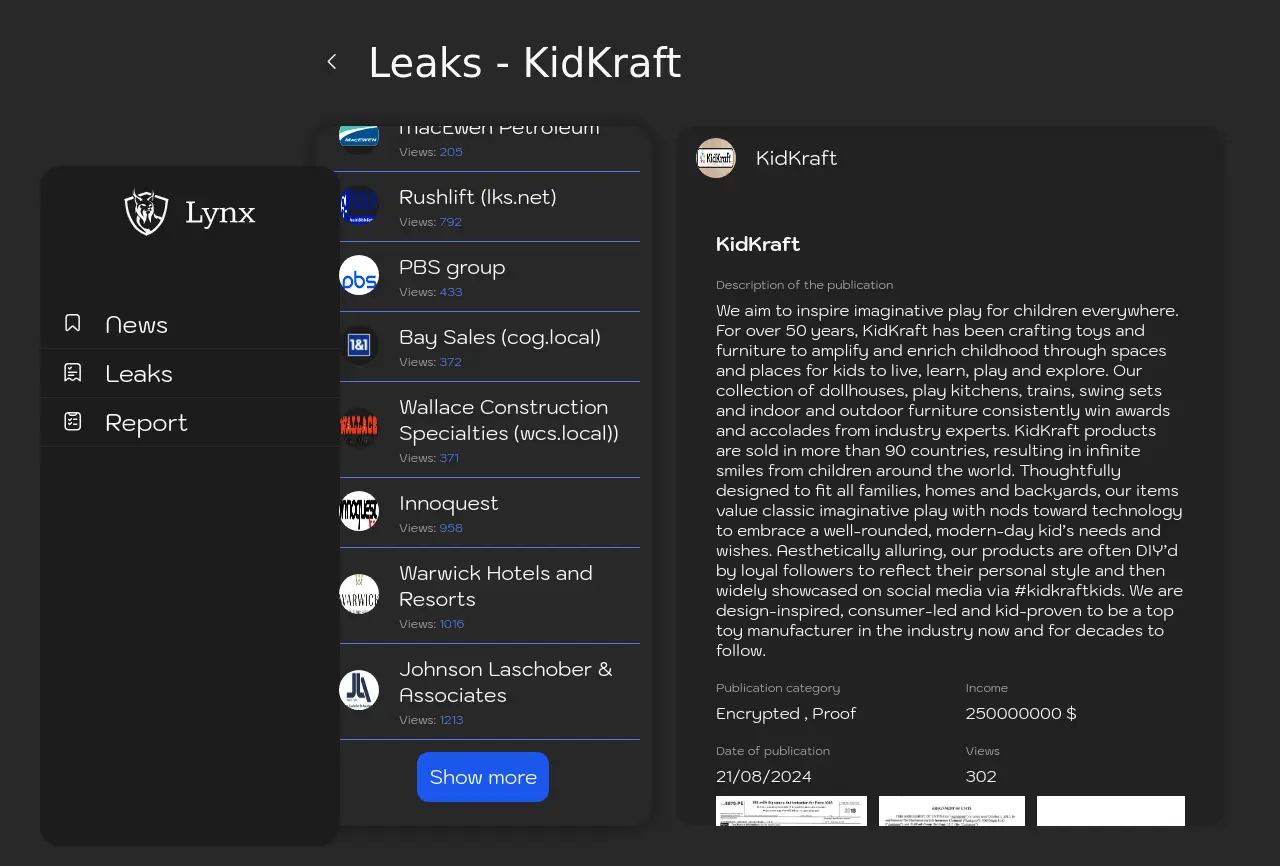The height and width of the screenshot is (866, 1280).
Task: Open the News menu item
Action: [136, 325]
